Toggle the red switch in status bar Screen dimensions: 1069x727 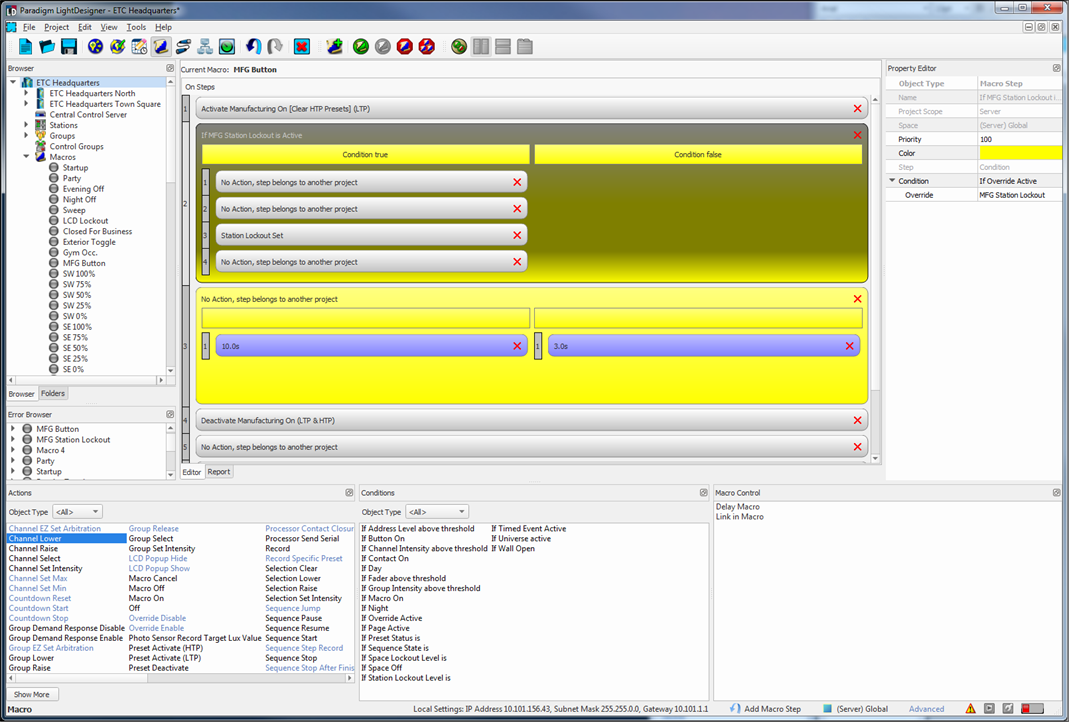(x=1032, y=709)
